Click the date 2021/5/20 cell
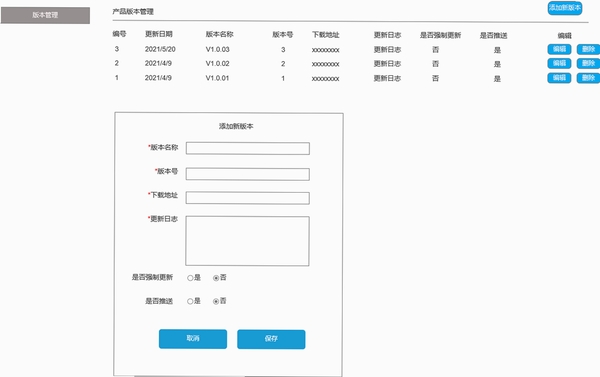This screenshot has width=600, height=377. click(x=160, y=49)
